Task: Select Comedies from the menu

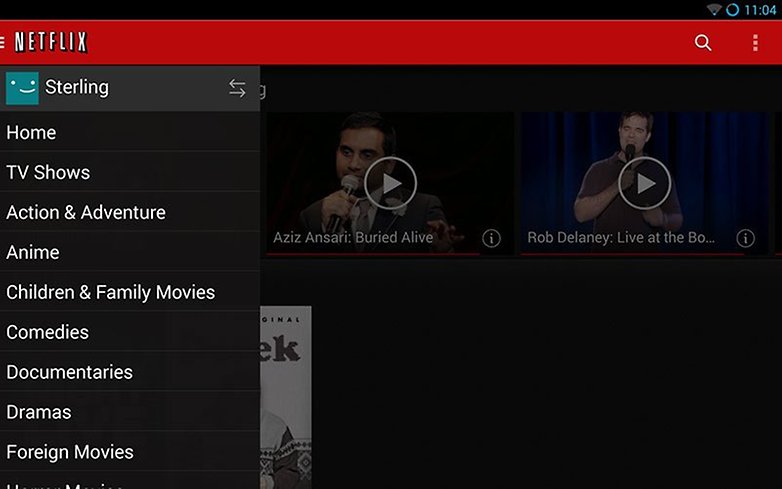Action: (130, 331)
